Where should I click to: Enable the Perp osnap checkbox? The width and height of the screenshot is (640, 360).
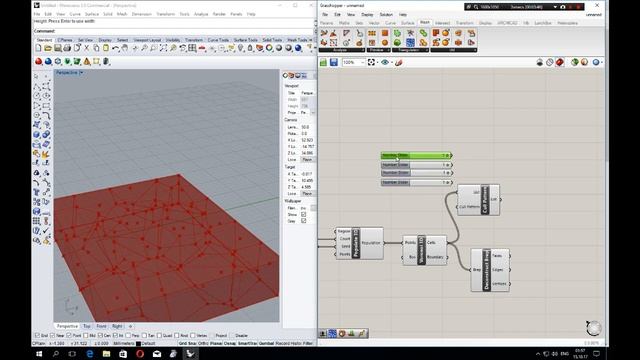coord(129,336)
